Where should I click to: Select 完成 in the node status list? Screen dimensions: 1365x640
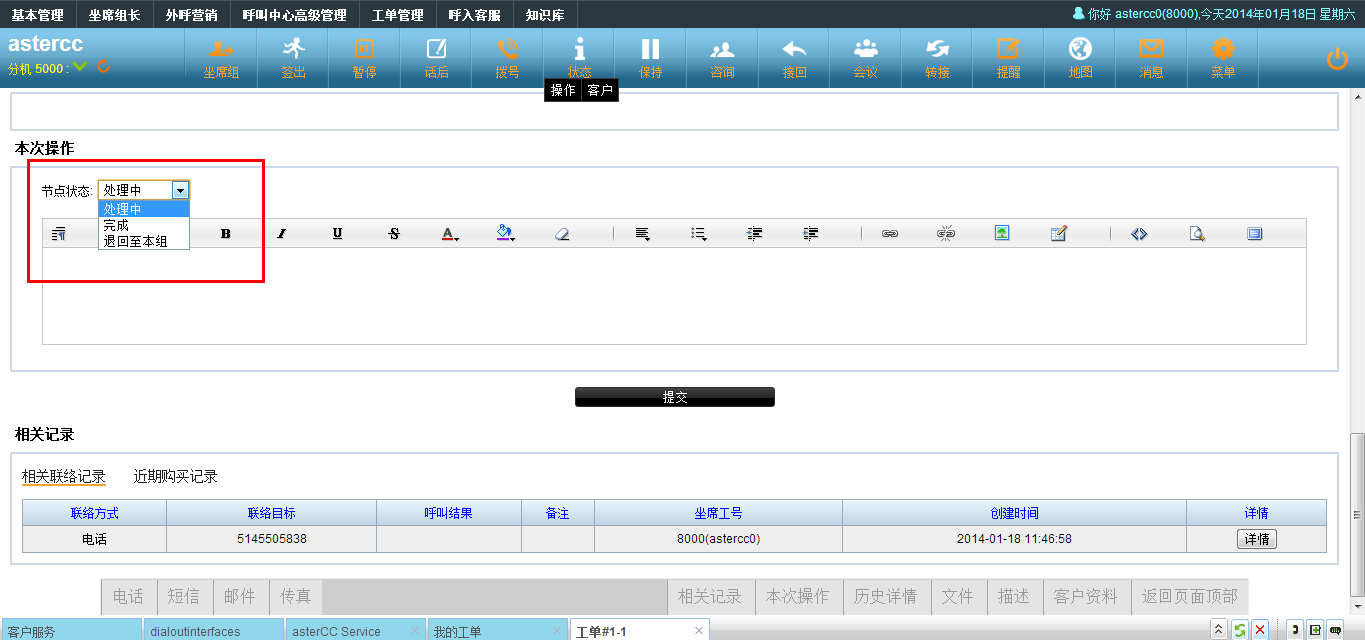click(x=116, y=225)
